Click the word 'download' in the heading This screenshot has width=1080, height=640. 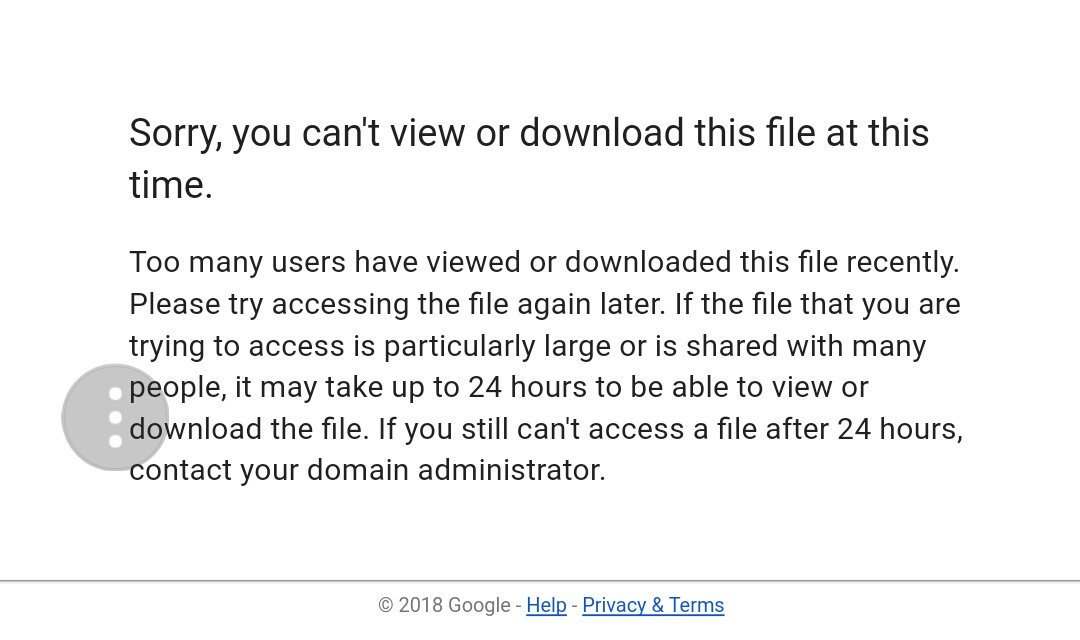point(601,133)
